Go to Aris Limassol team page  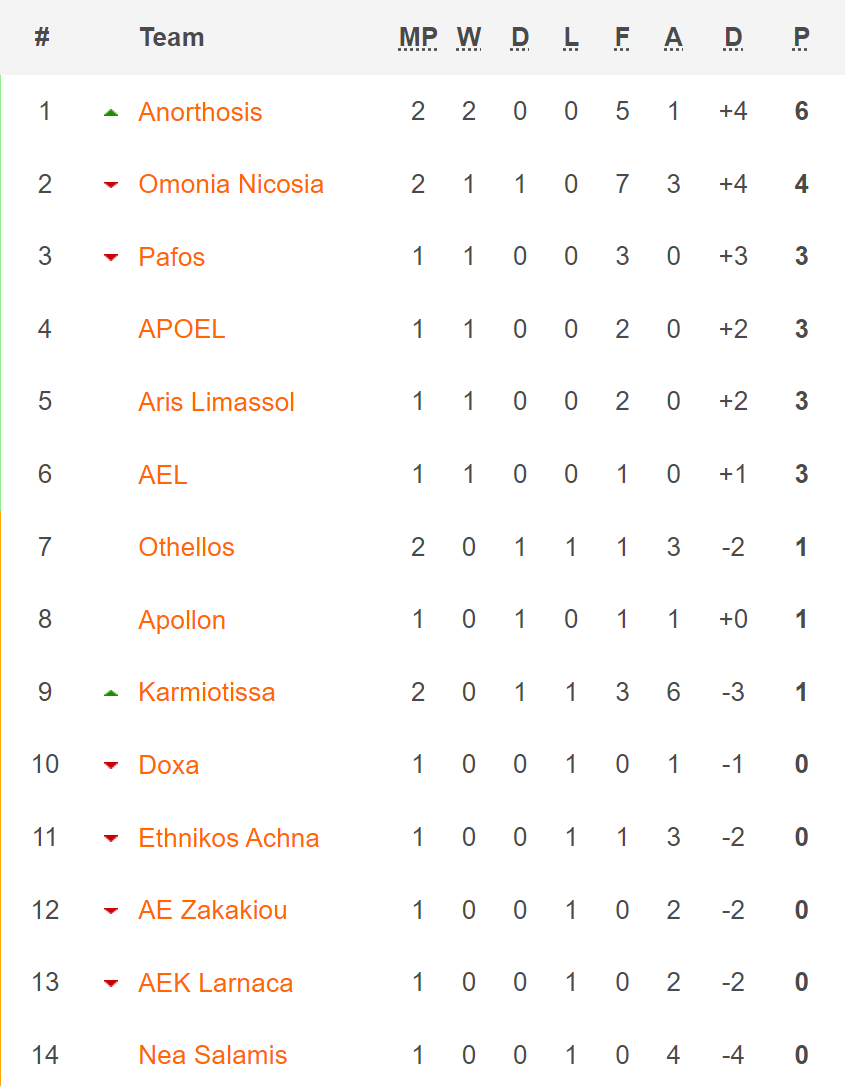pos(216,402)
